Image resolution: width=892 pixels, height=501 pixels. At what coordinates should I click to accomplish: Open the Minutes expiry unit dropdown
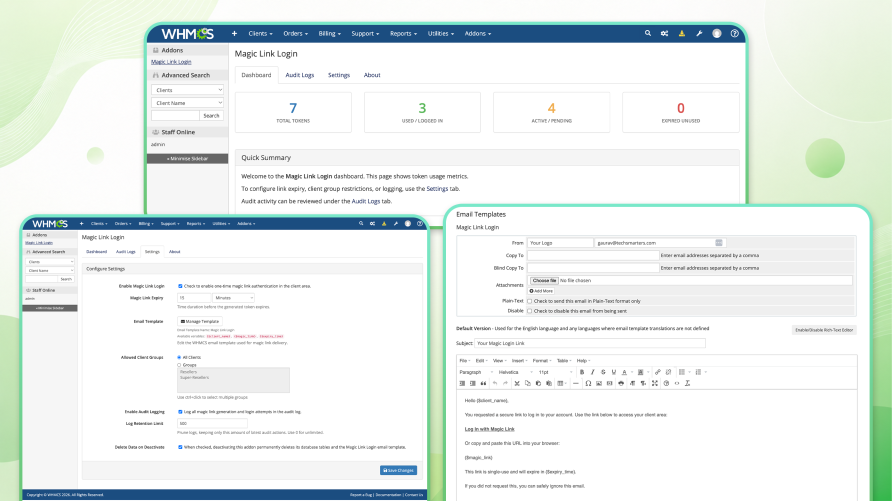233,297
